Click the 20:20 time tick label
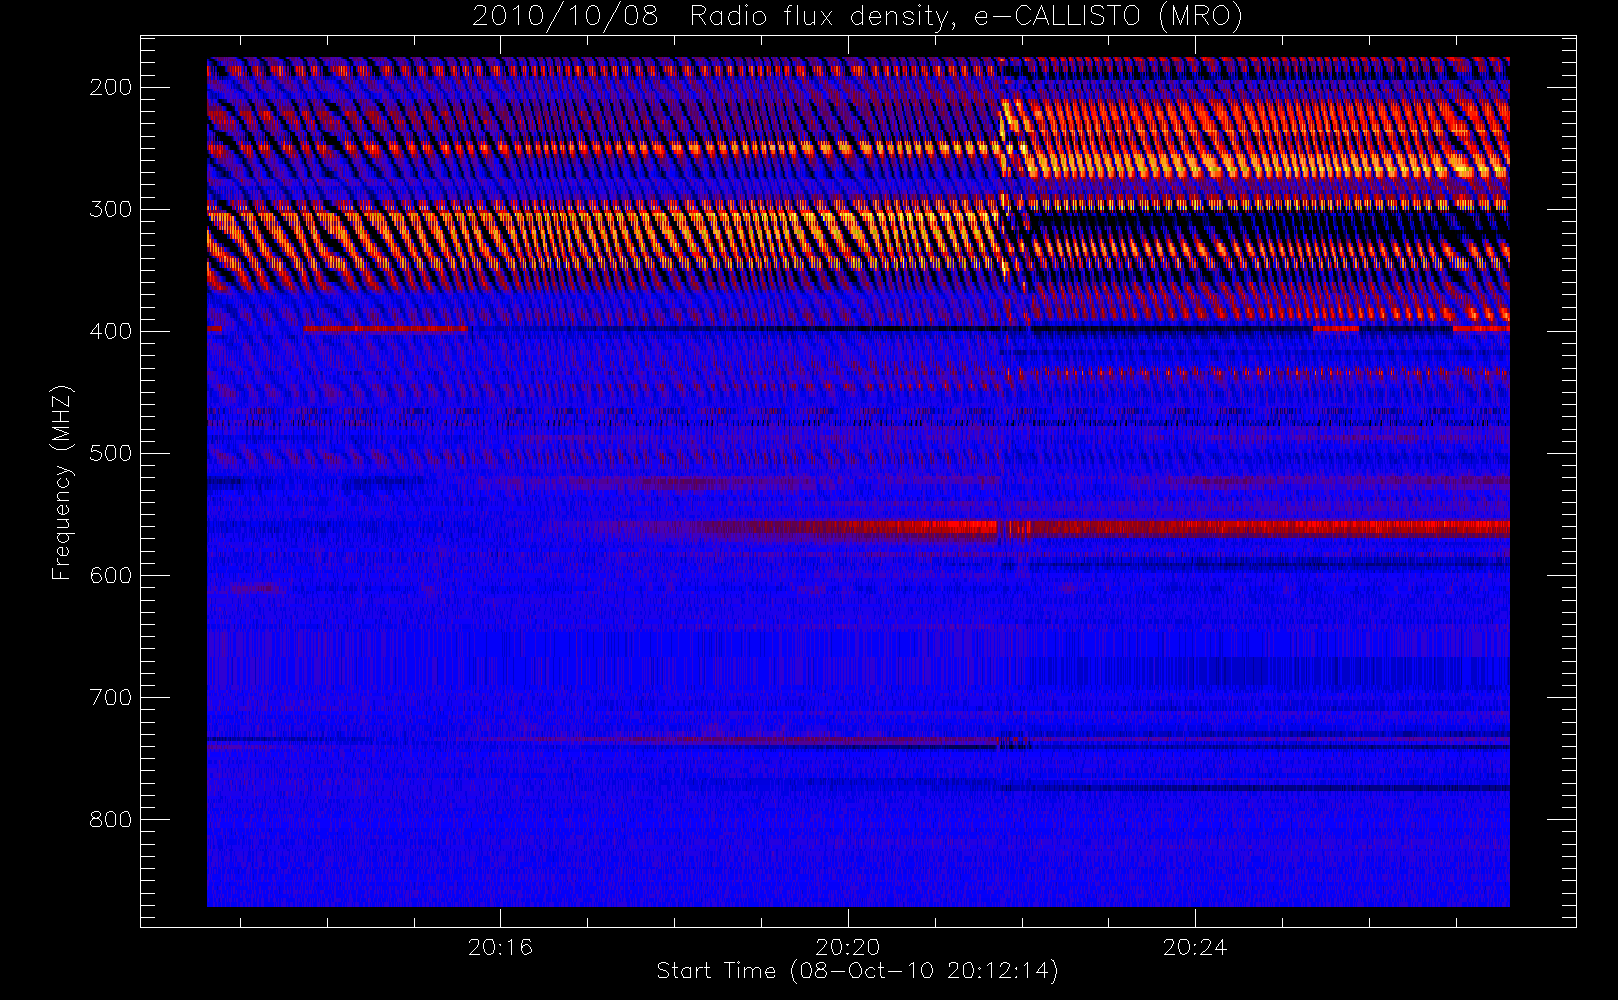The height and width of the screenshot is (1000, 1618). pyautogui.click(x=848, y=947)
